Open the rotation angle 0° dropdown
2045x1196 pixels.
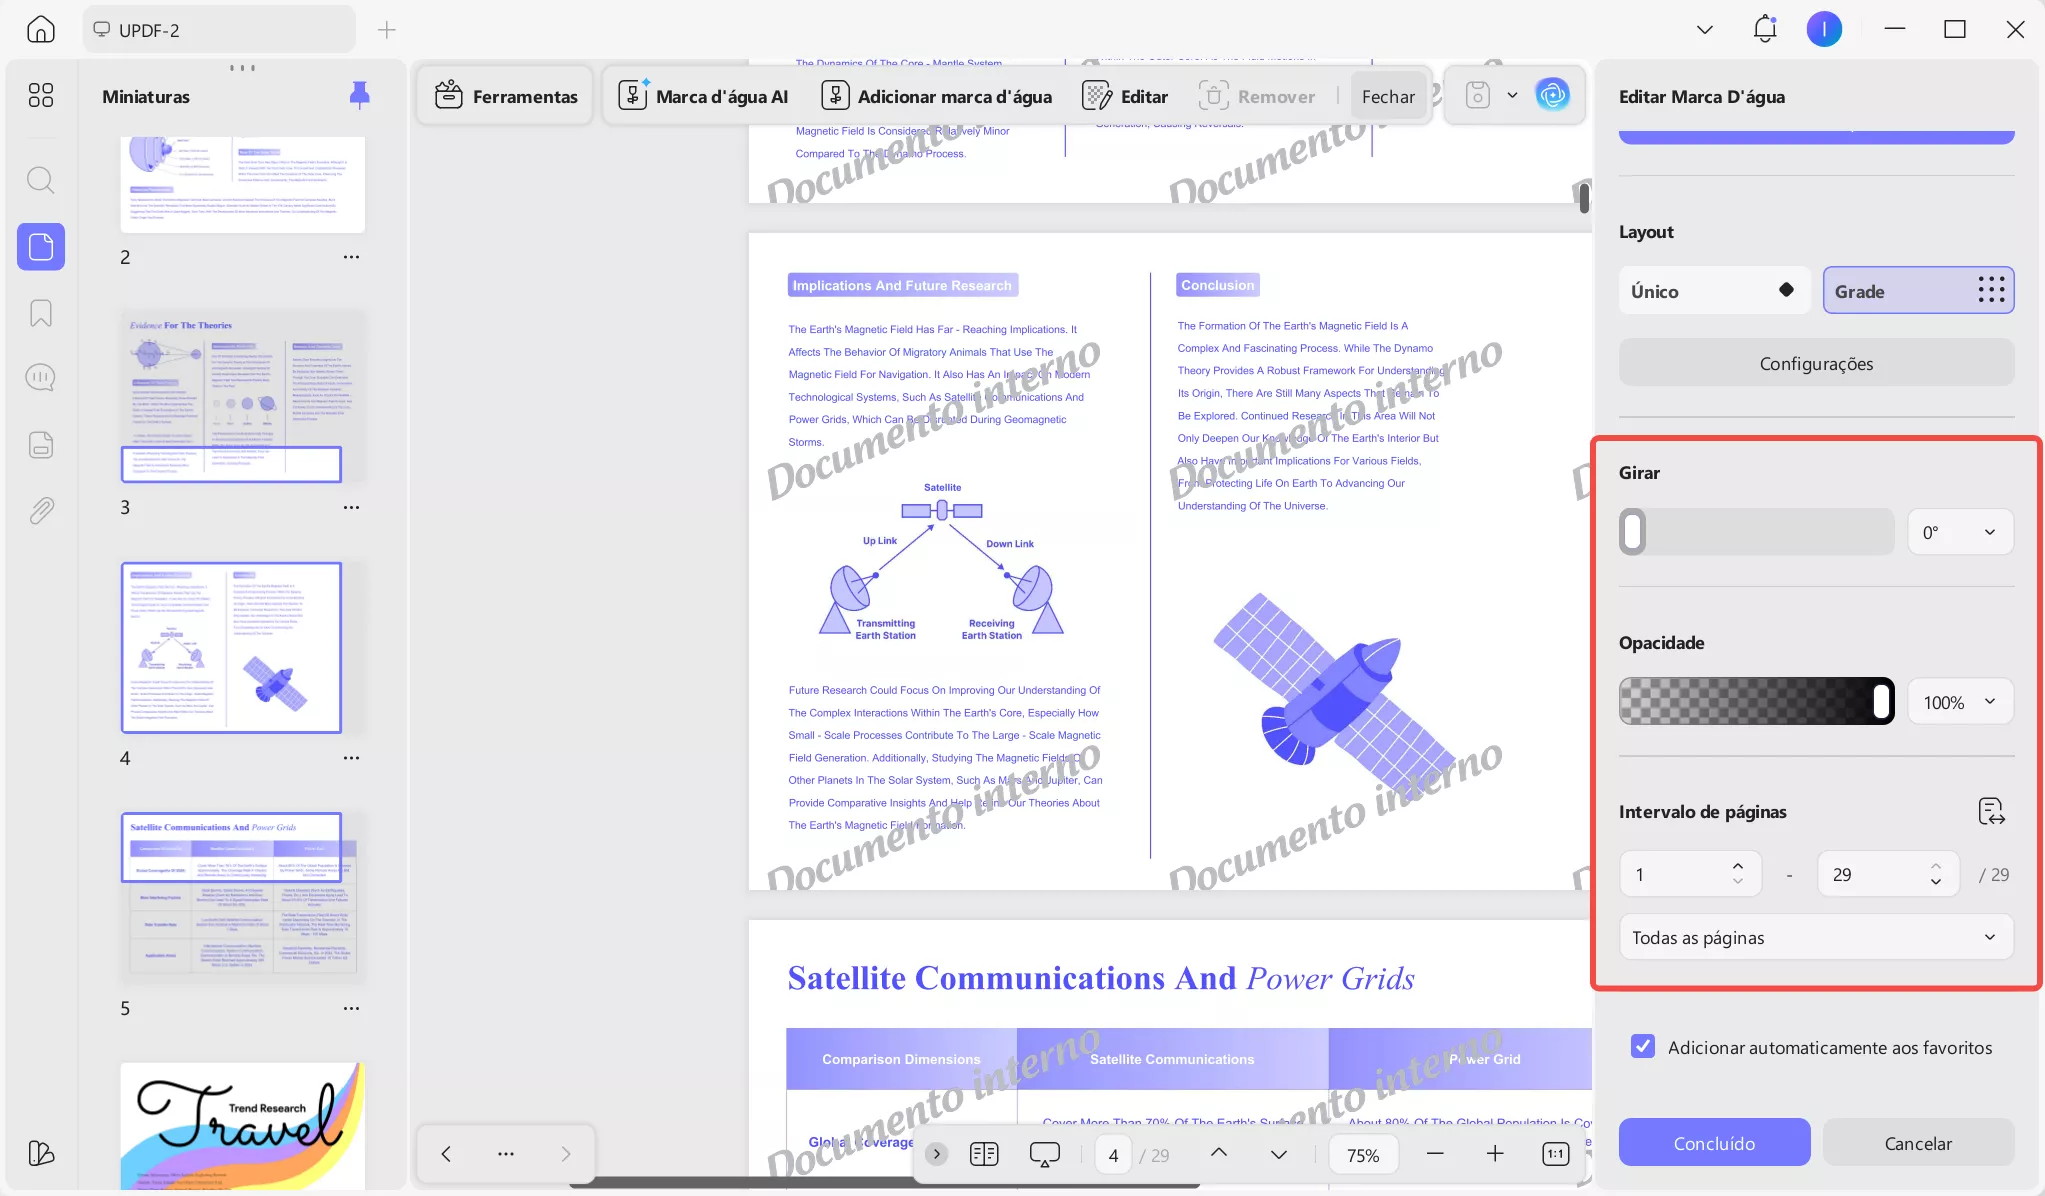(x=1959, y=532)
